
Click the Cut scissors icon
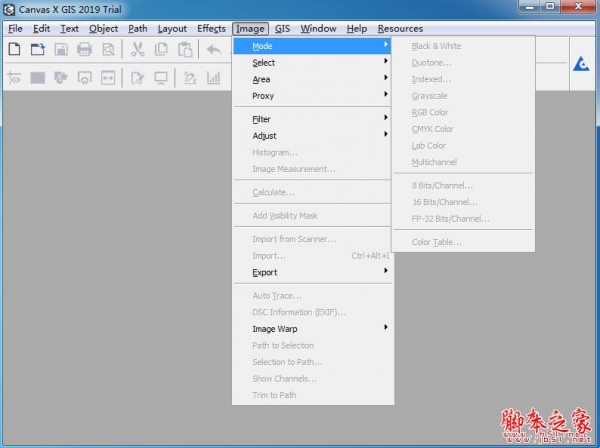click(x=138, y=49)
